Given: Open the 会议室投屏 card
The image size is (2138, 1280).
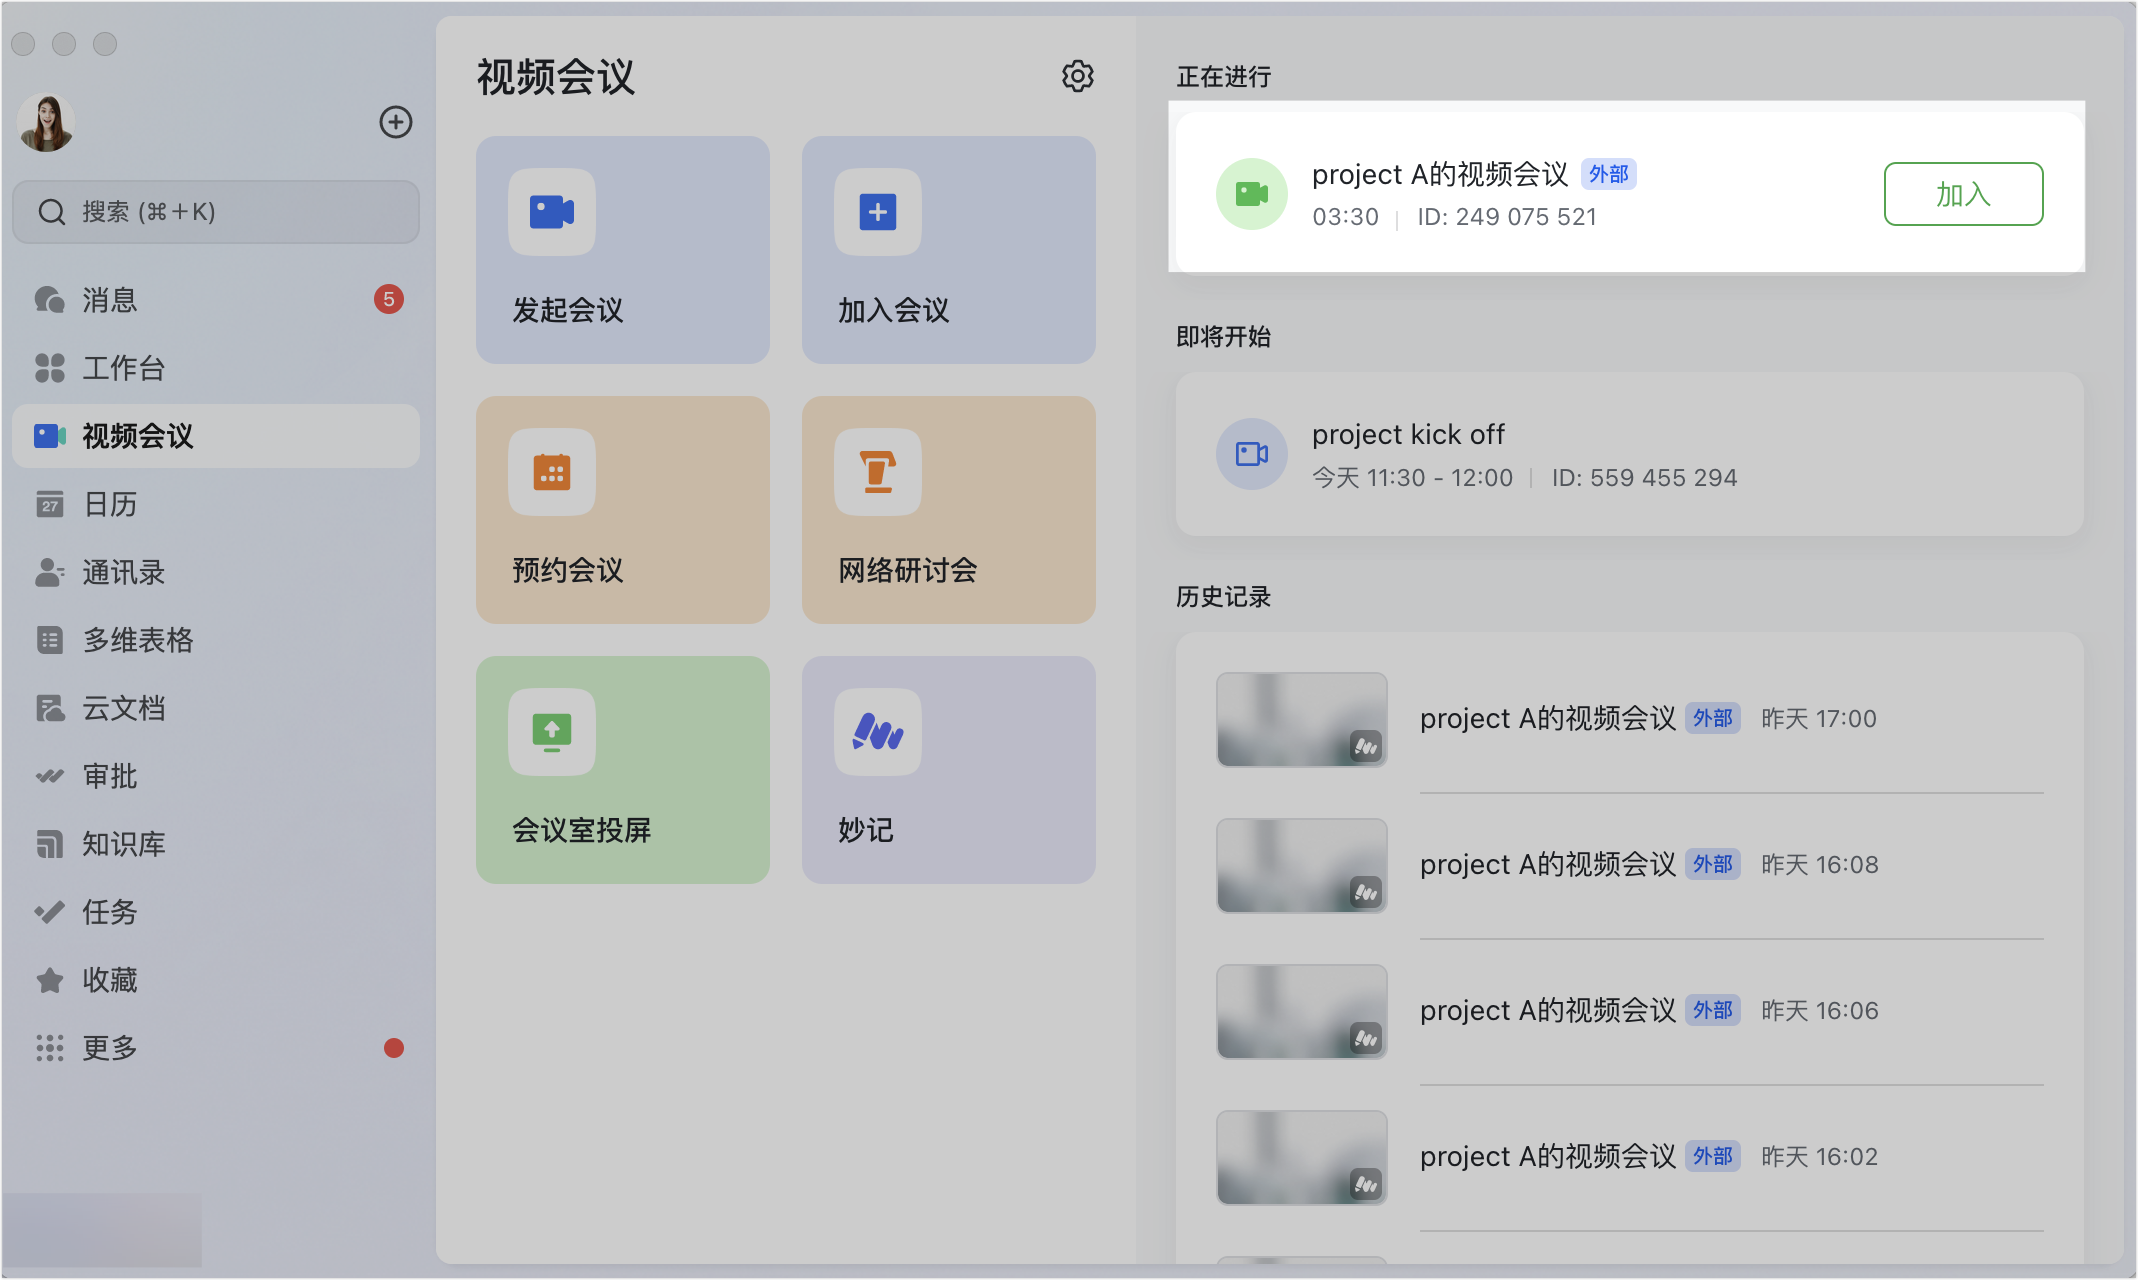Looking at the screenshot, I should pyautogui.click(x=622, y=770).
